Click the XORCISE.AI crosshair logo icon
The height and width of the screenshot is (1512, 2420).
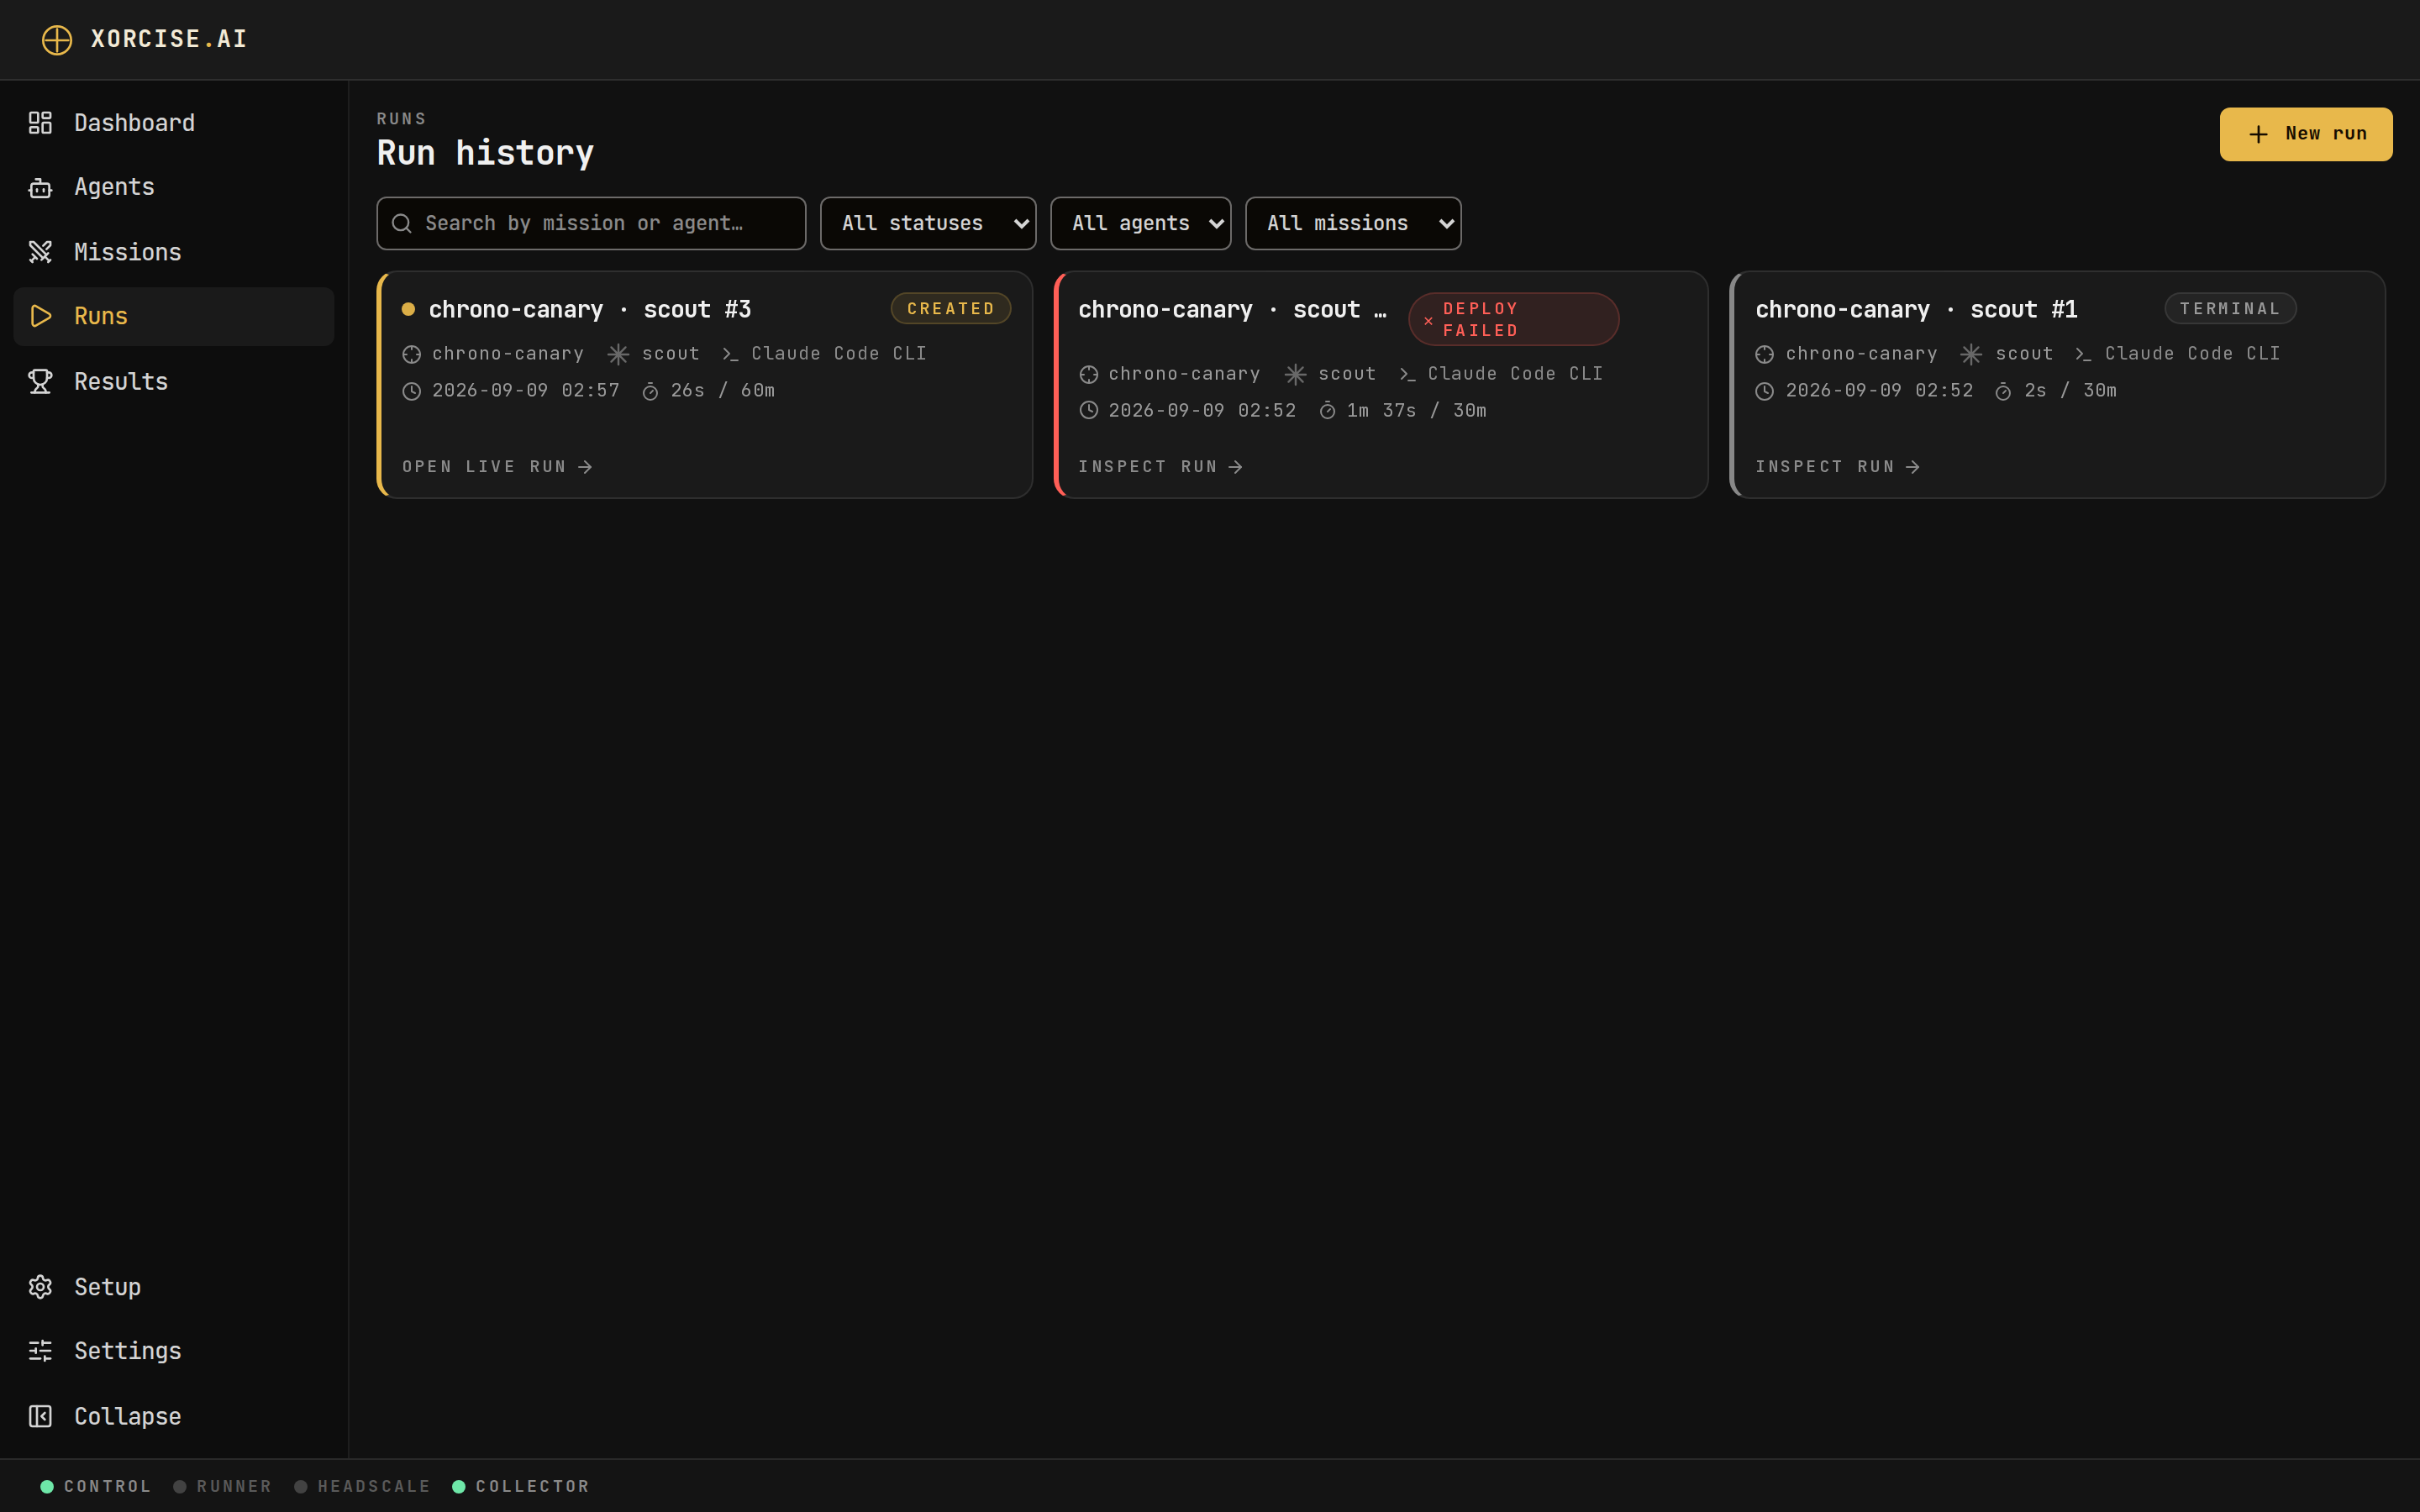coord(57,40)
